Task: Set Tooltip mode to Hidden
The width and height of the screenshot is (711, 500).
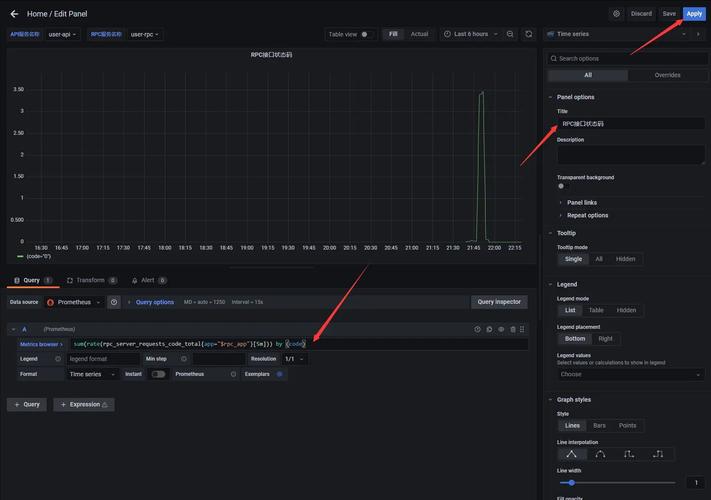Action: 625,259
